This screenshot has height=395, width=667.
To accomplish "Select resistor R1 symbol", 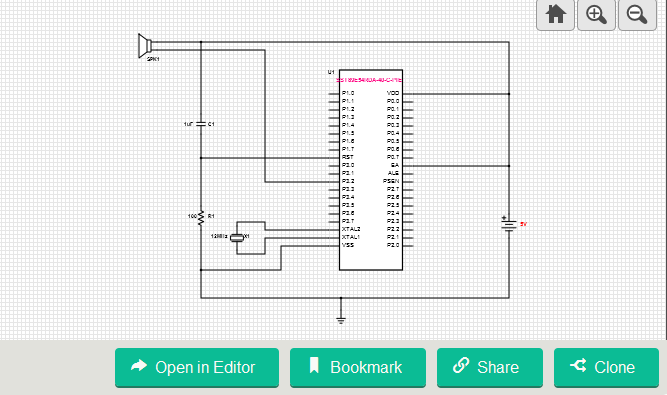I will tap(201, 217).
